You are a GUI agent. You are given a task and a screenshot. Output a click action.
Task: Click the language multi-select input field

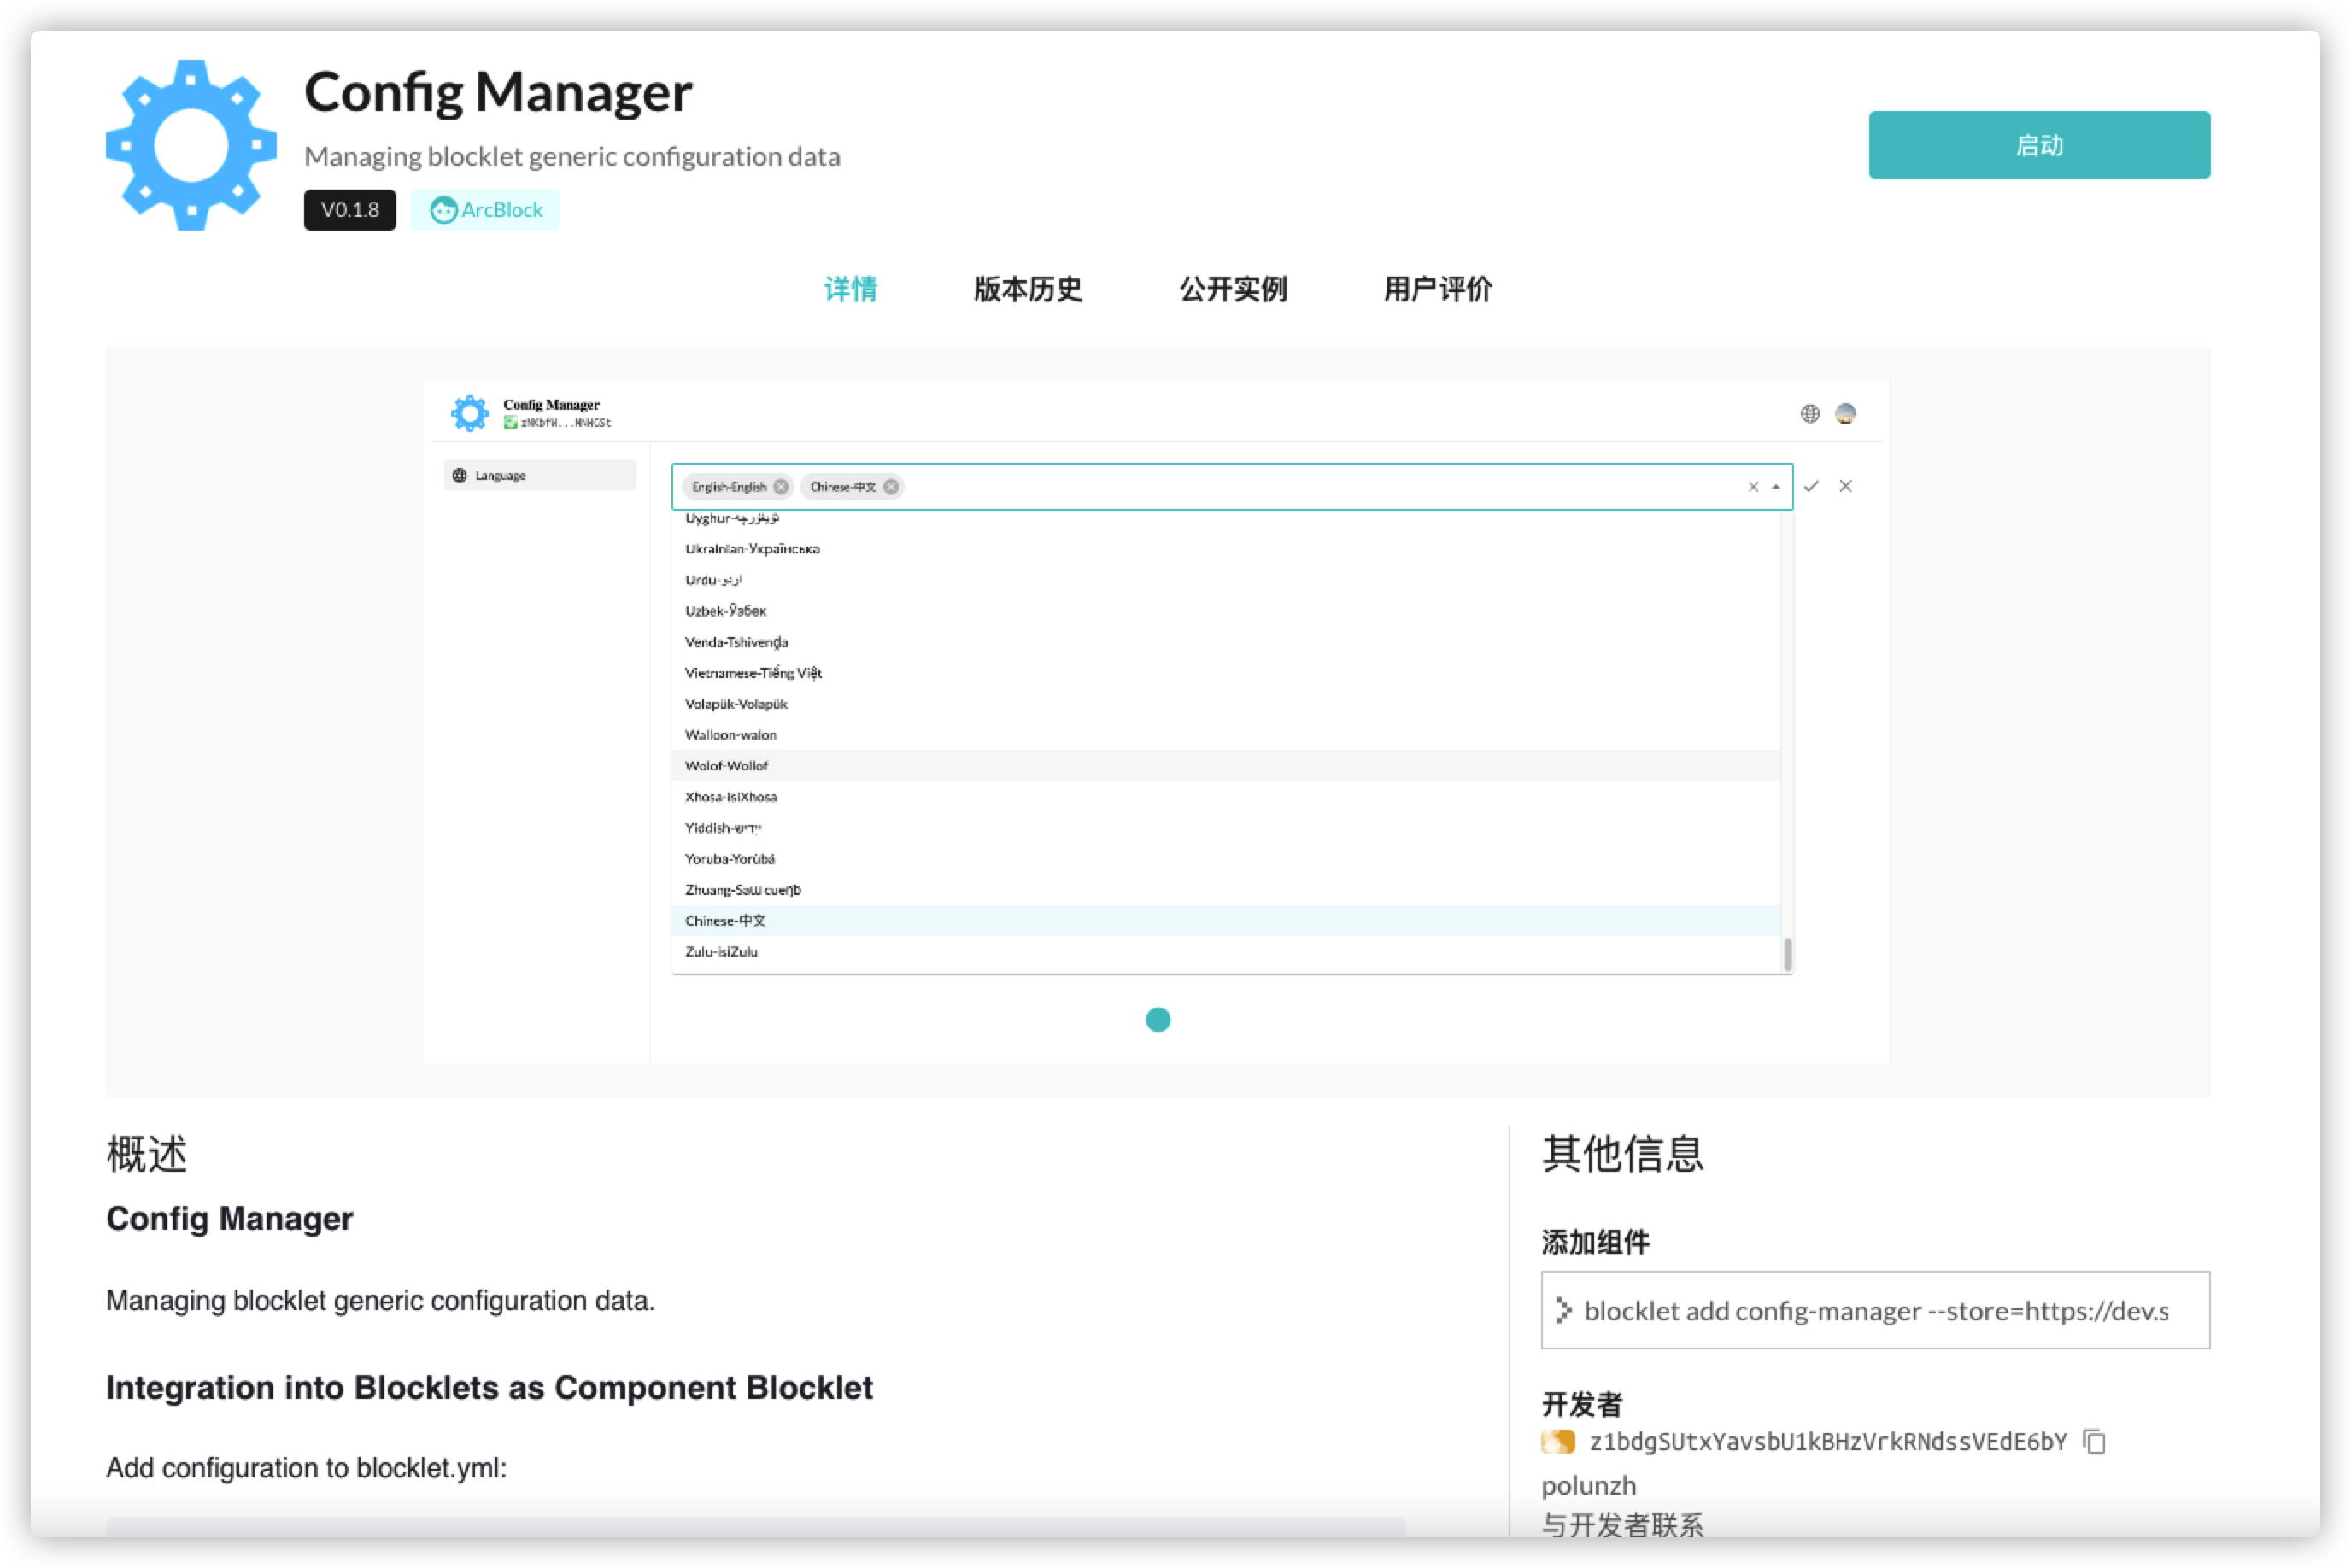1231,487
